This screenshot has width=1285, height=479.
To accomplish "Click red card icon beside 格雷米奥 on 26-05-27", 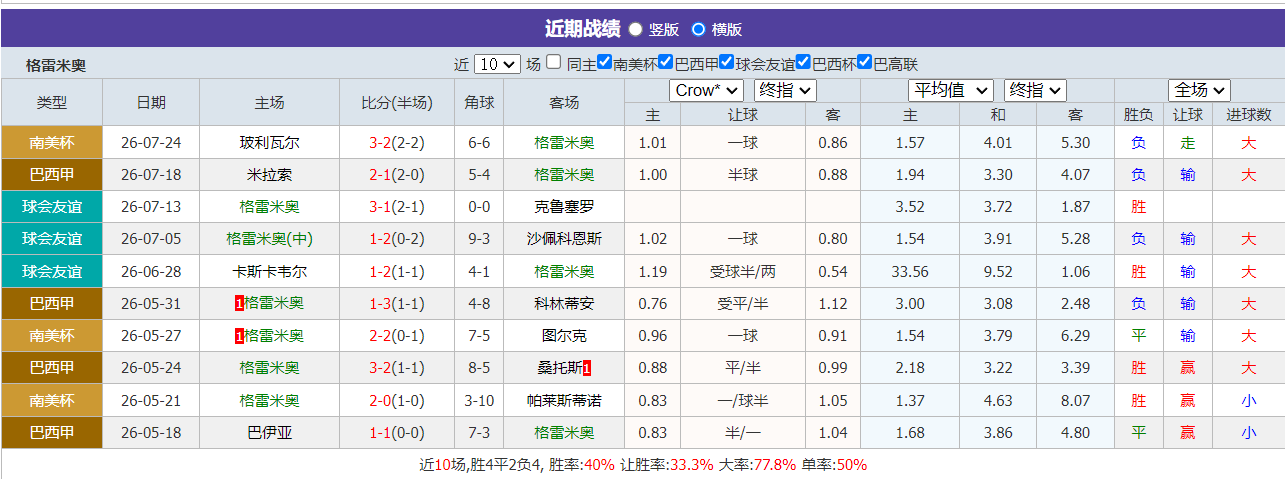I will click(x=239, y=336).
